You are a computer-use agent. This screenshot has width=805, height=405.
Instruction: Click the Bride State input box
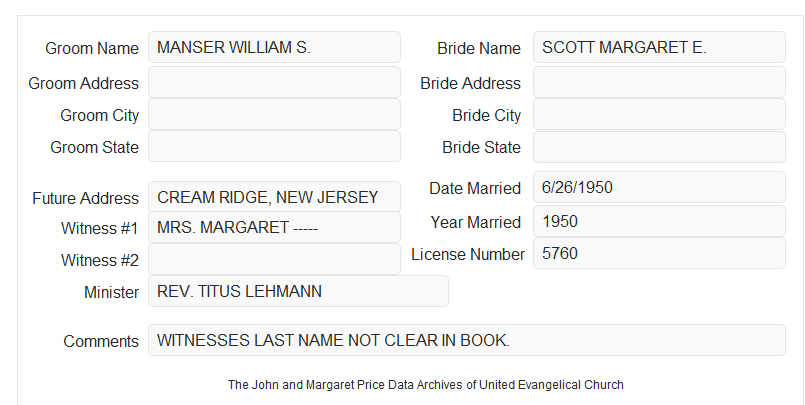pyautogui.click(x=659, y=147)
